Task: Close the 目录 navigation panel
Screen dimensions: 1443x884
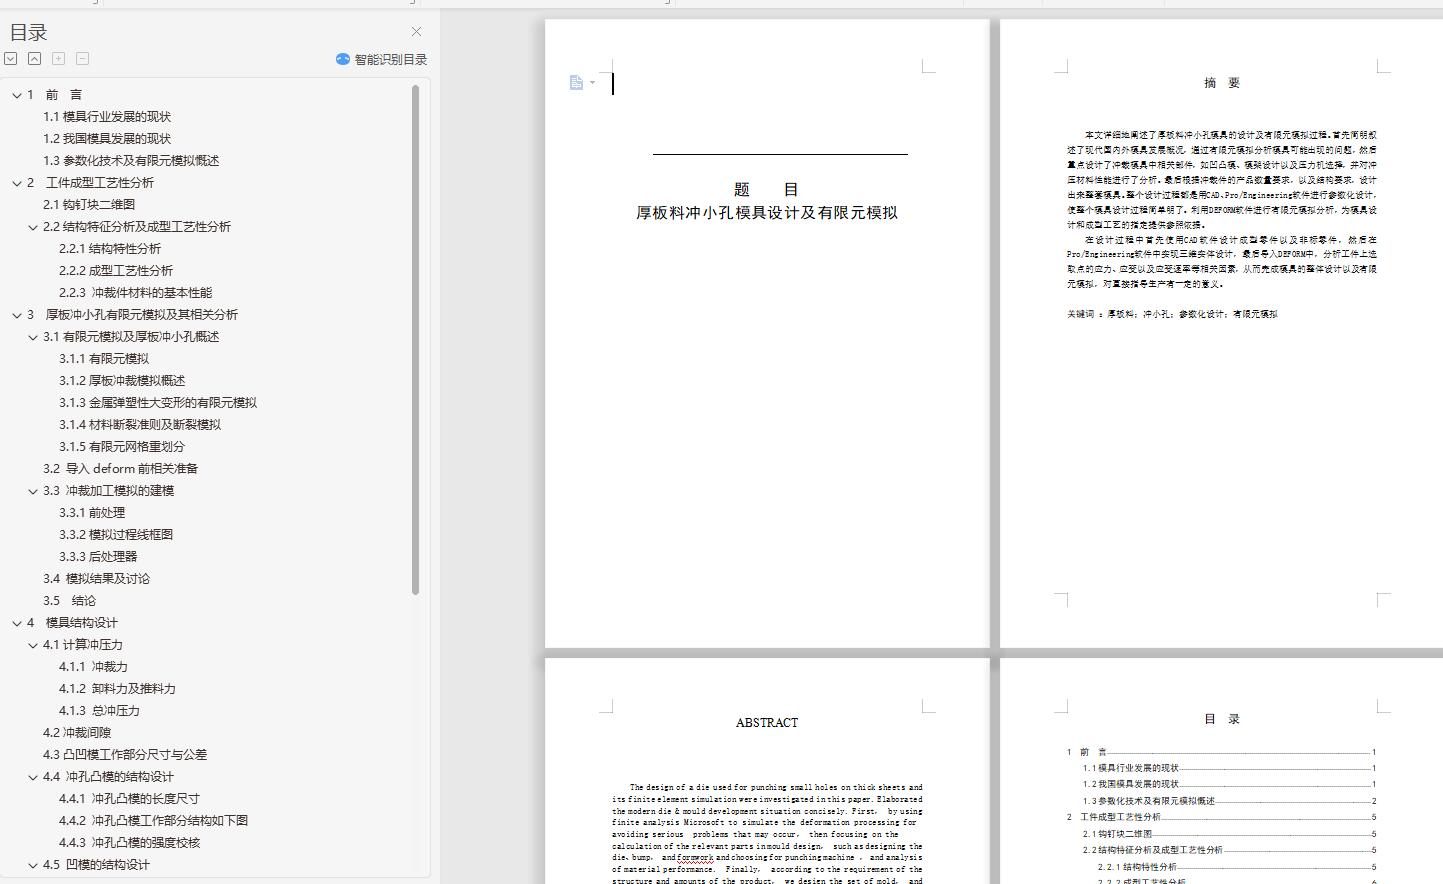Action: click(x=416, y=32)
